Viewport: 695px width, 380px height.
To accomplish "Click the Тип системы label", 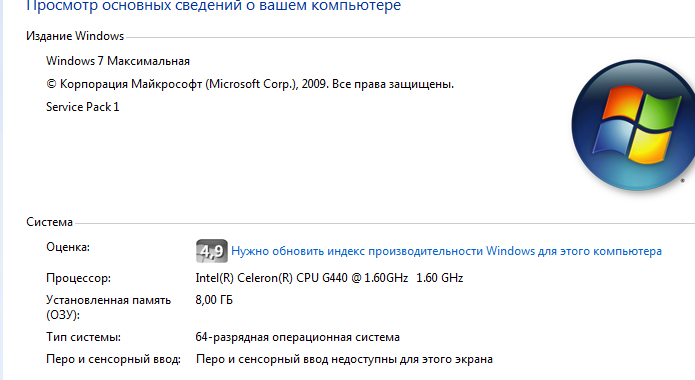I will pyautogui.click(x=83, y=337).
